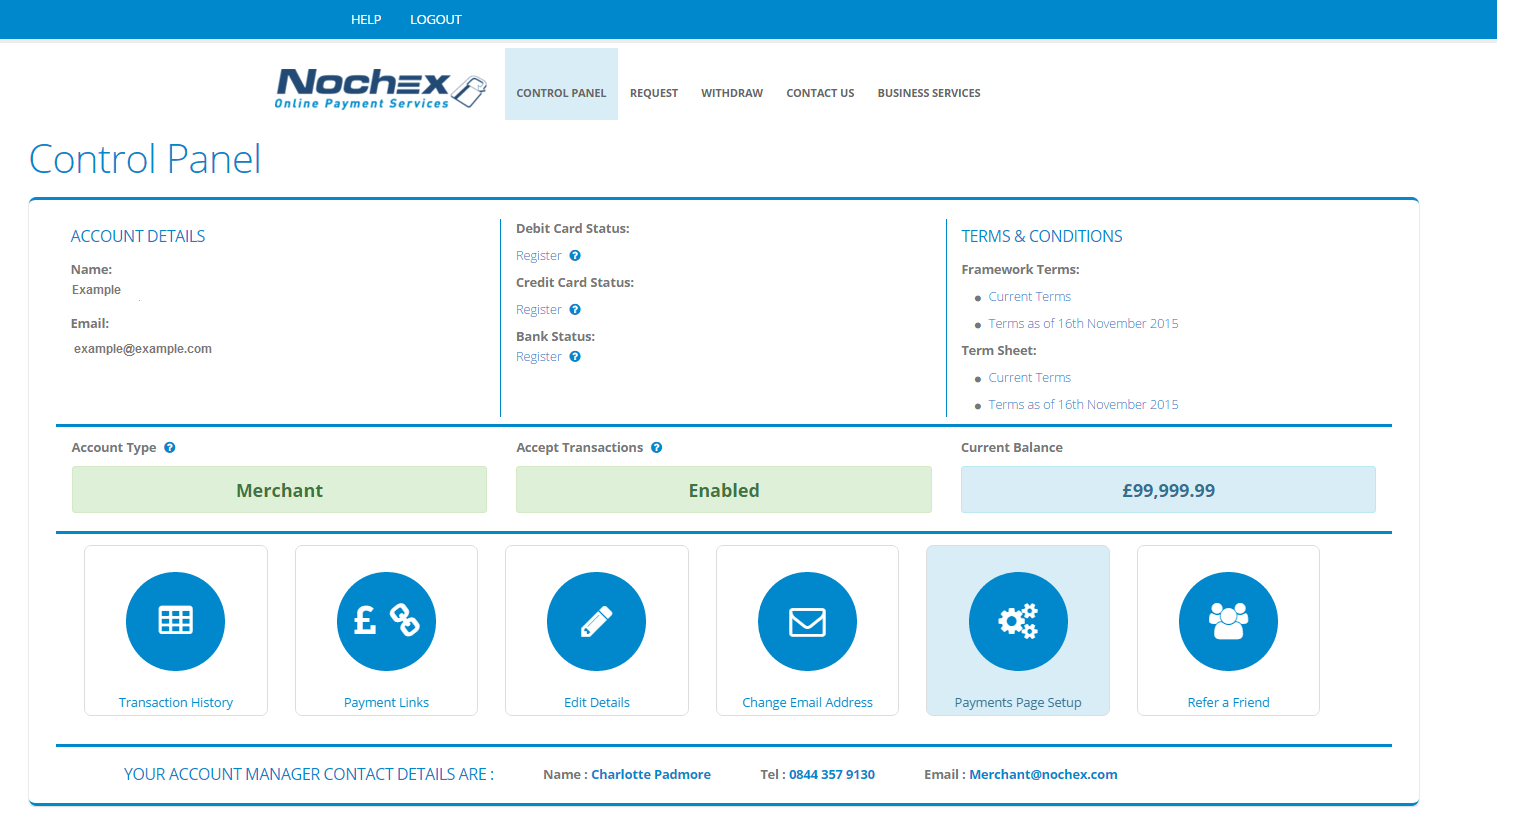Image resolution: width=1524 pixels, height=832 pixels.
Task: Select the Edit Details pencil icon
Action: tap(597, 621)
